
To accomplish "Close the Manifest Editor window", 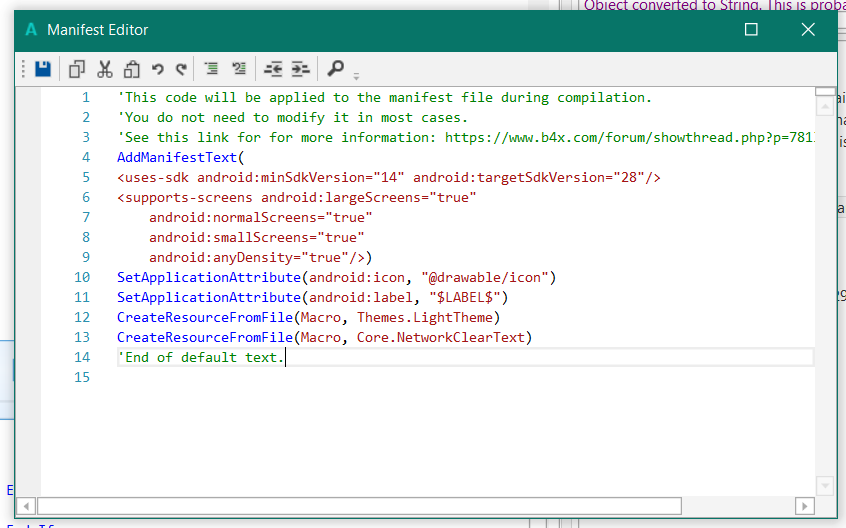I will coord(808,29).
